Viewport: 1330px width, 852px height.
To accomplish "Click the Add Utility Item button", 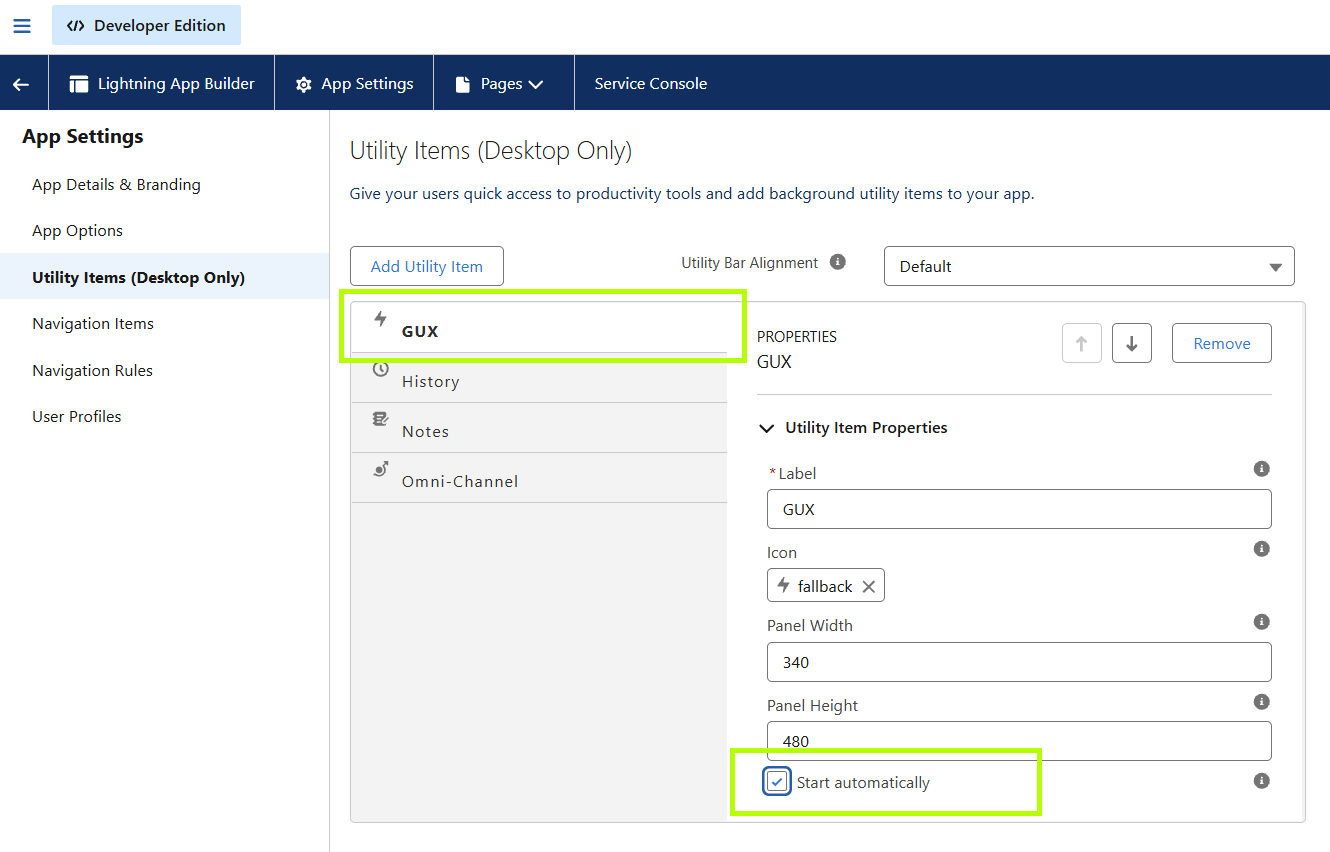I will point(427,267).
